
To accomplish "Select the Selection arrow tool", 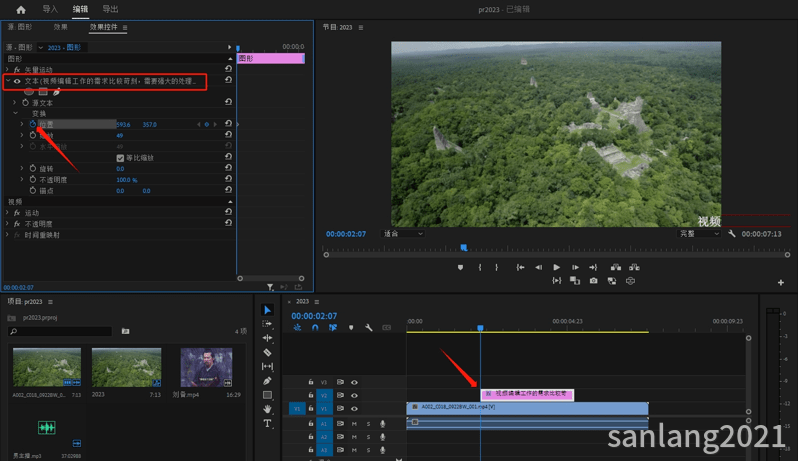I will (267, 310).
